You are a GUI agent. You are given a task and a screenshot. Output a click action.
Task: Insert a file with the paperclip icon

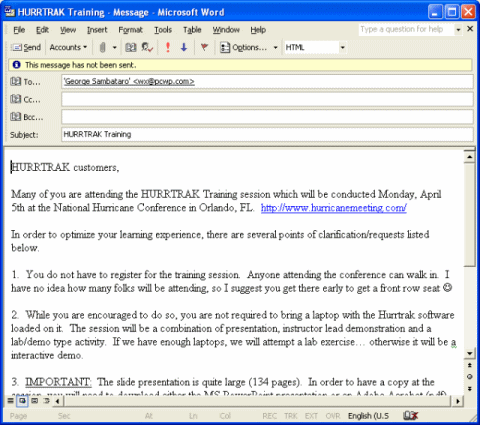pyautogui.click(x=103, y=48)
